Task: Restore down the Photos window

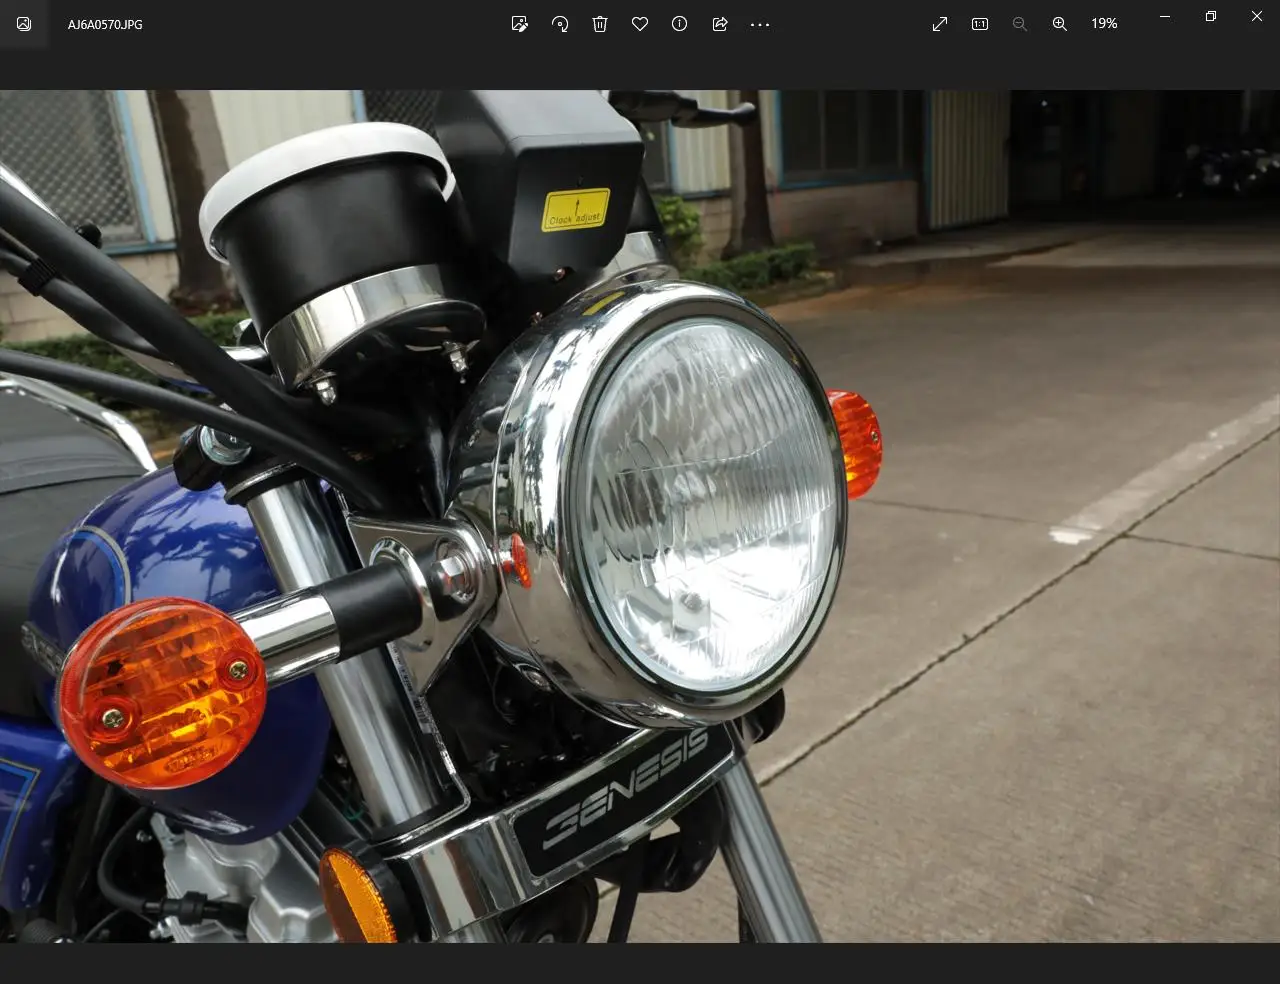Action: pos(1210,16)
